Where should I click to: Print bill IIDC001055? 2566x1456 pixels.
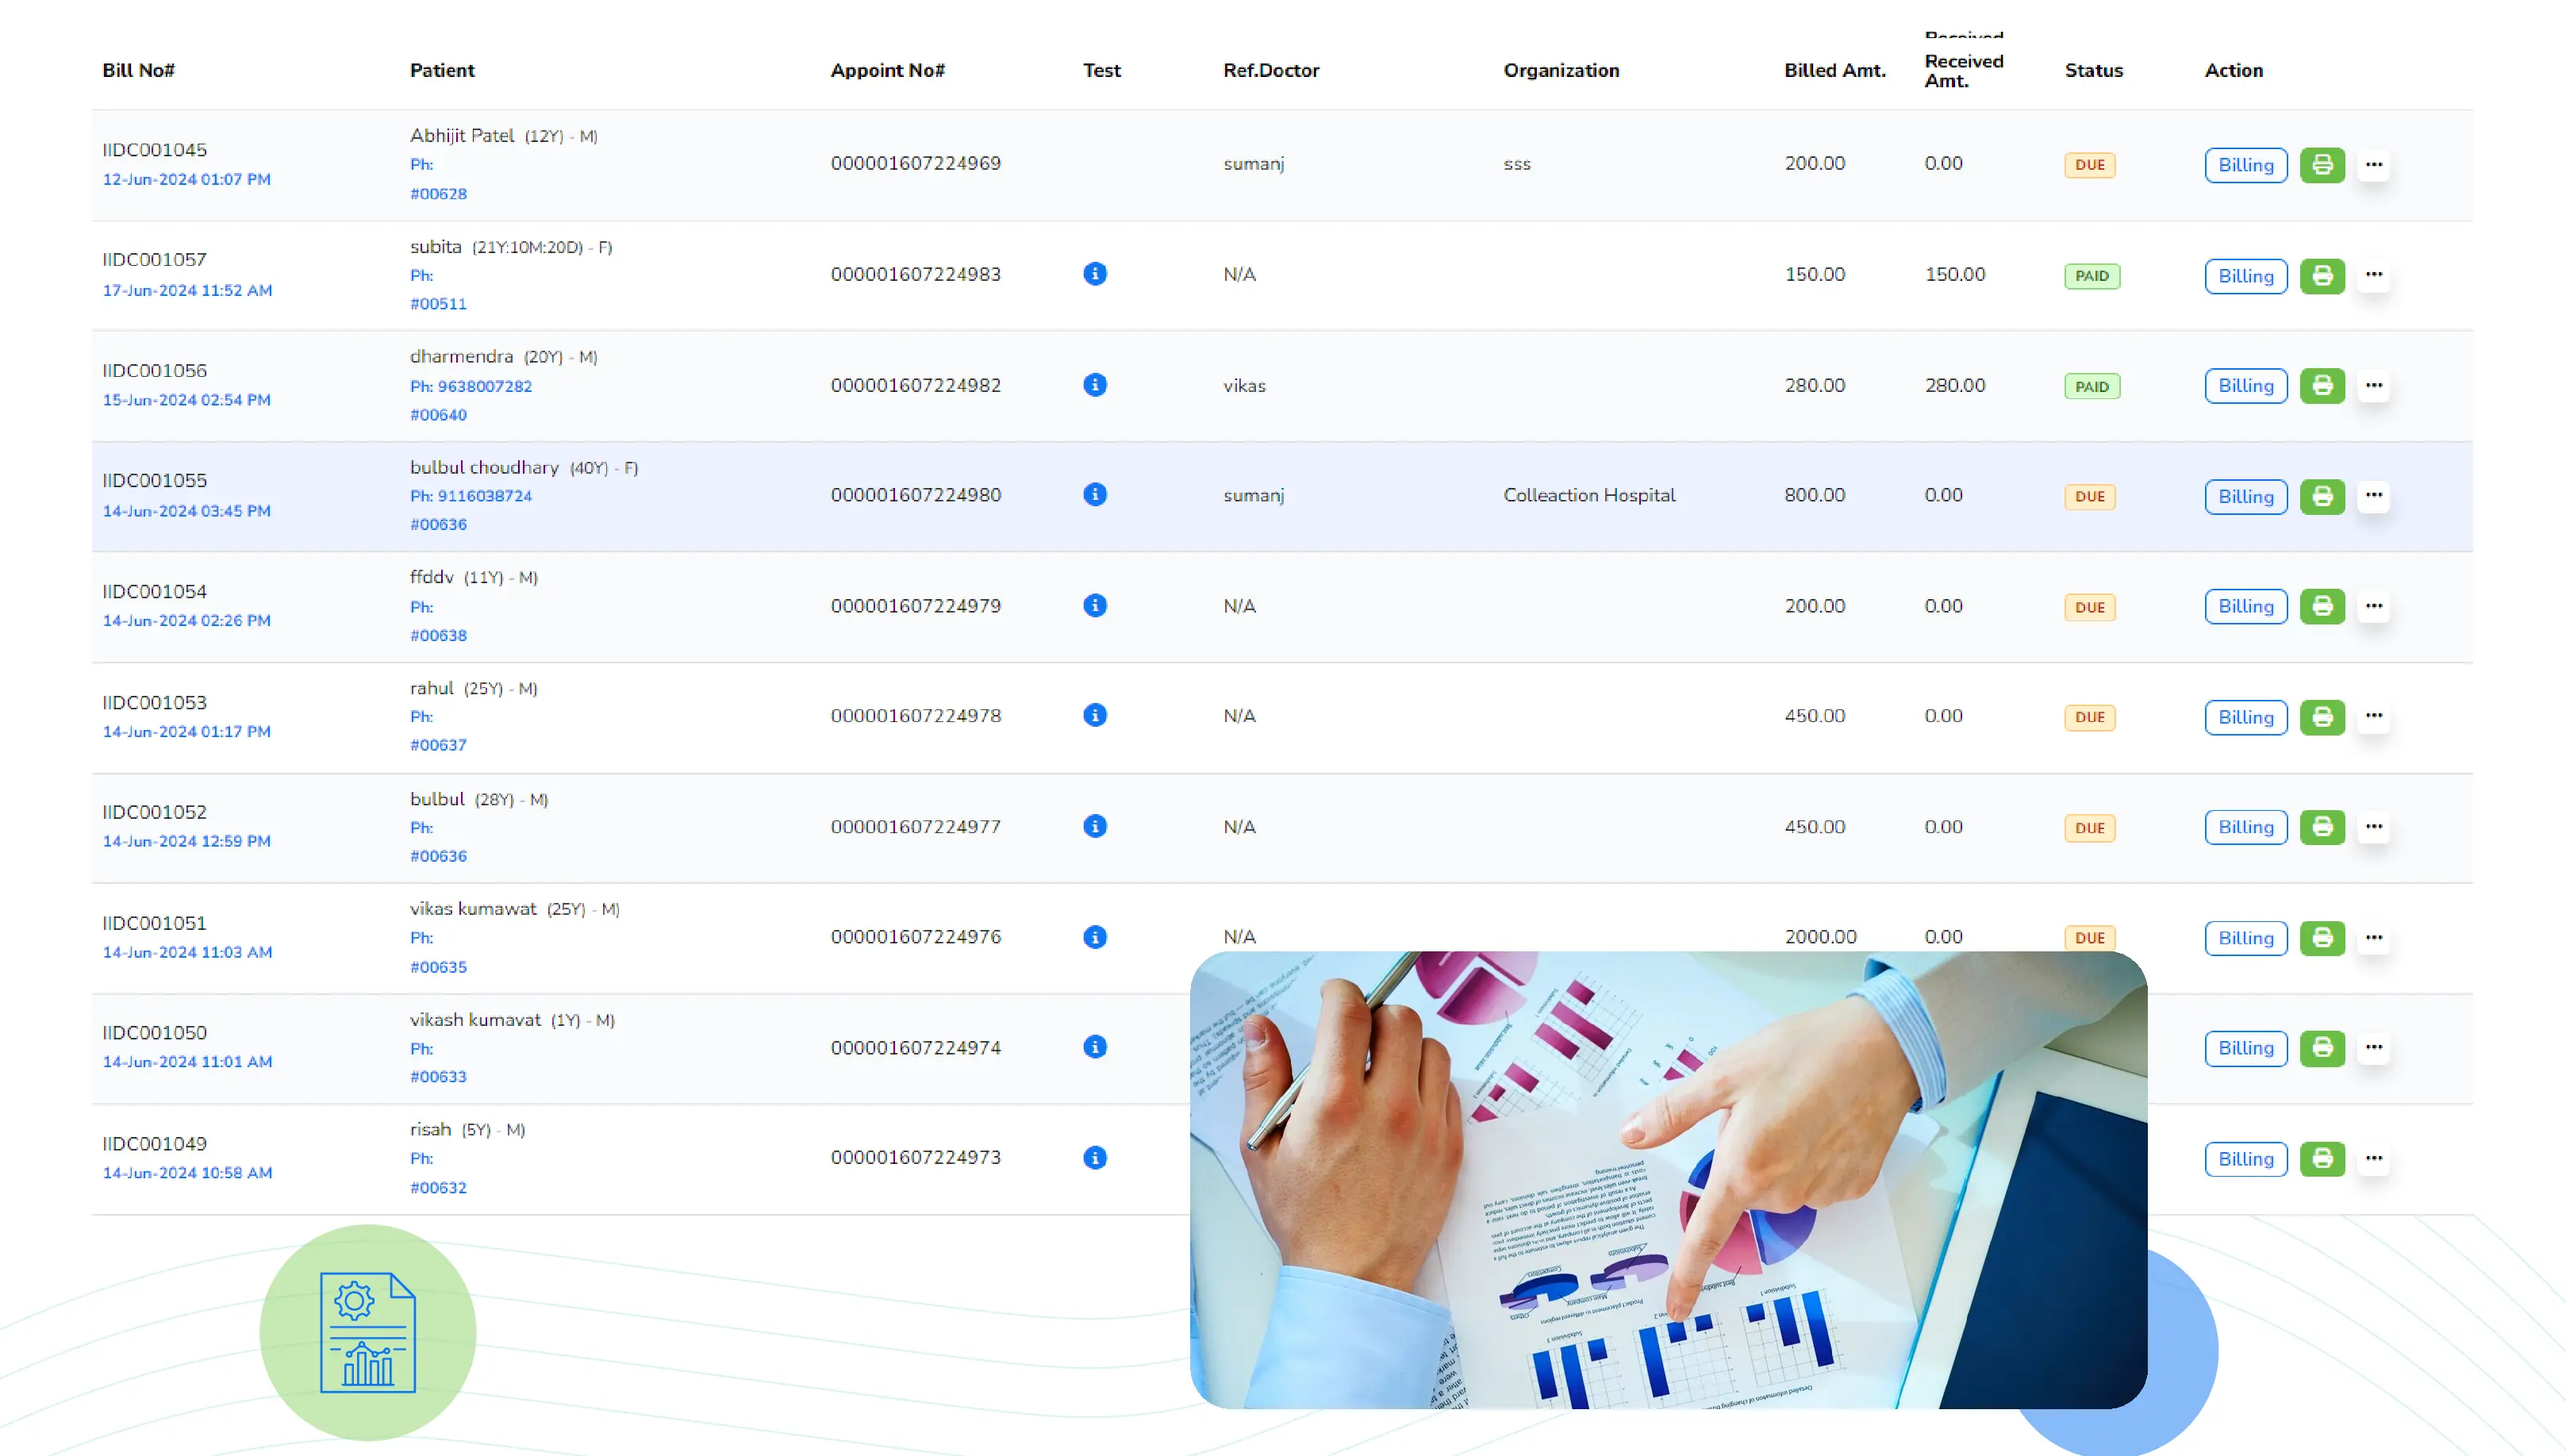pyautogui.click(x=2322, y=496)
